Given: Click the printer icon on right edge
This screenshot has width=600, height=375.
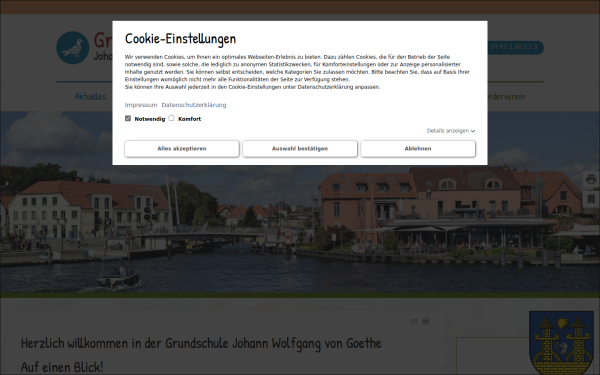Looking at the screenshot, I should click(x=591, y=179).
